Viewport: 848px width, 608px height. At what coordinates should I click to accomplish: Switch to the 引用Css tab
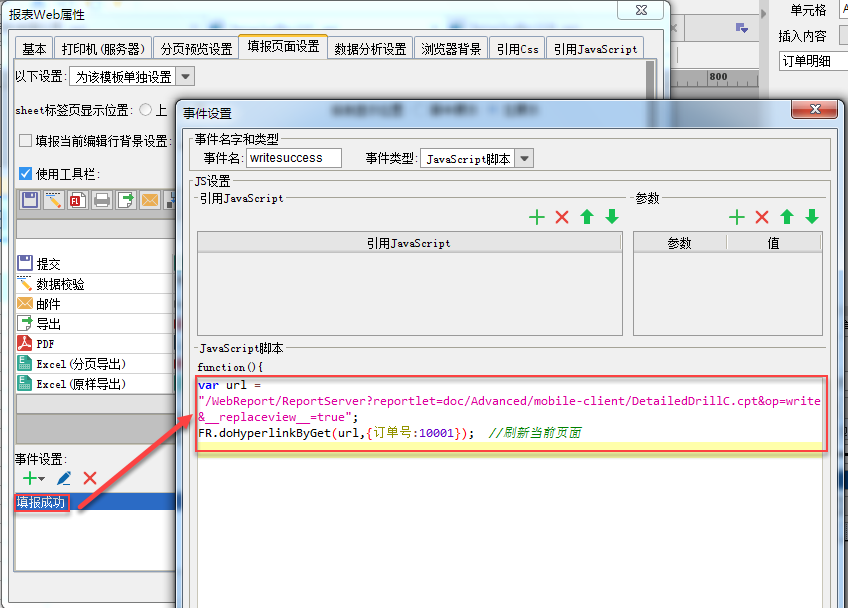click(x=518, y=49)
